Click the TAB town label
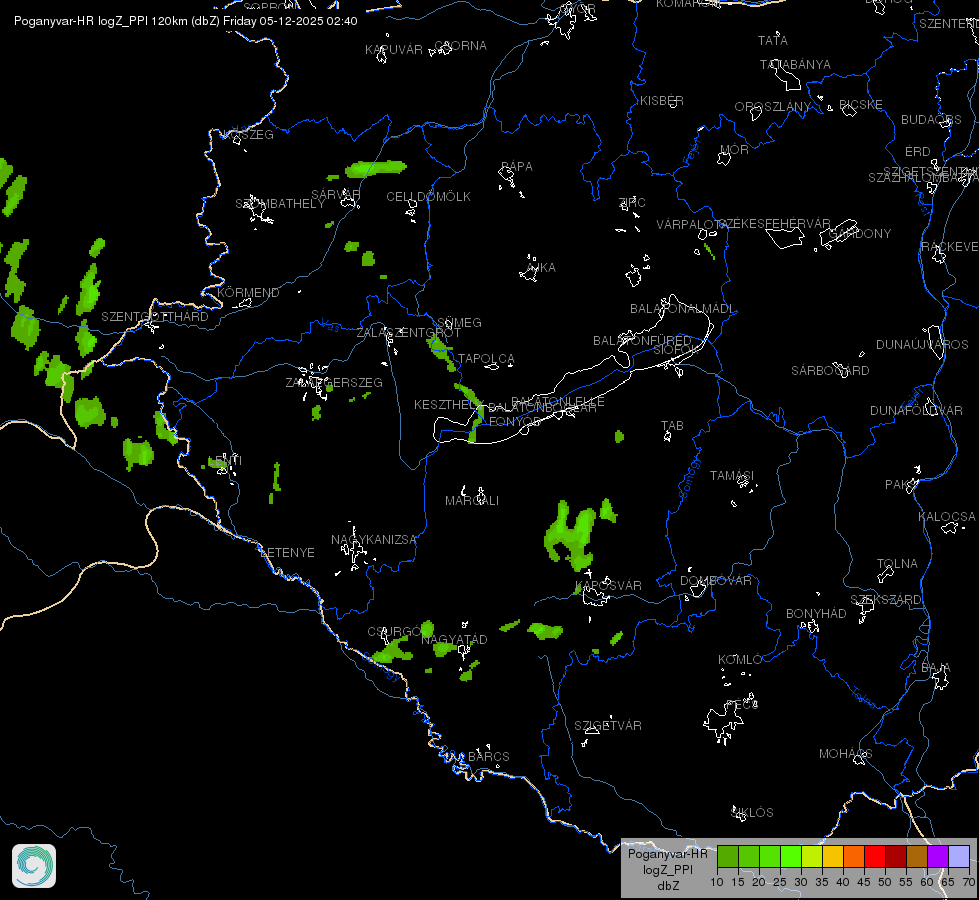Viewport: 979px width, 900px height. [x=672, y=426]
